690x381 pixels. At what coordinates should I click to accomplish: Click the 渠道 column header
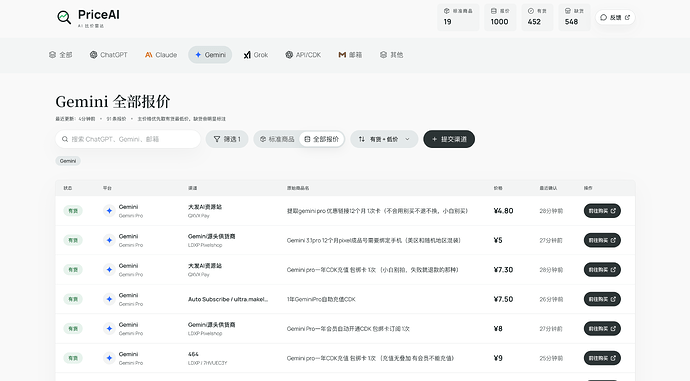[192, 188]
